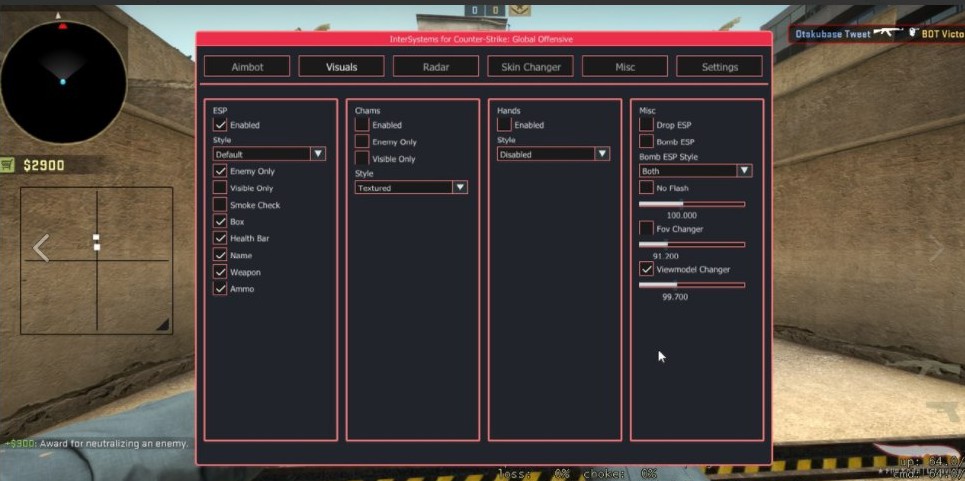The width and height of the screenshot is (965, 481).
Task: Uncheck the Name ESP option
Action: (220, 255)
